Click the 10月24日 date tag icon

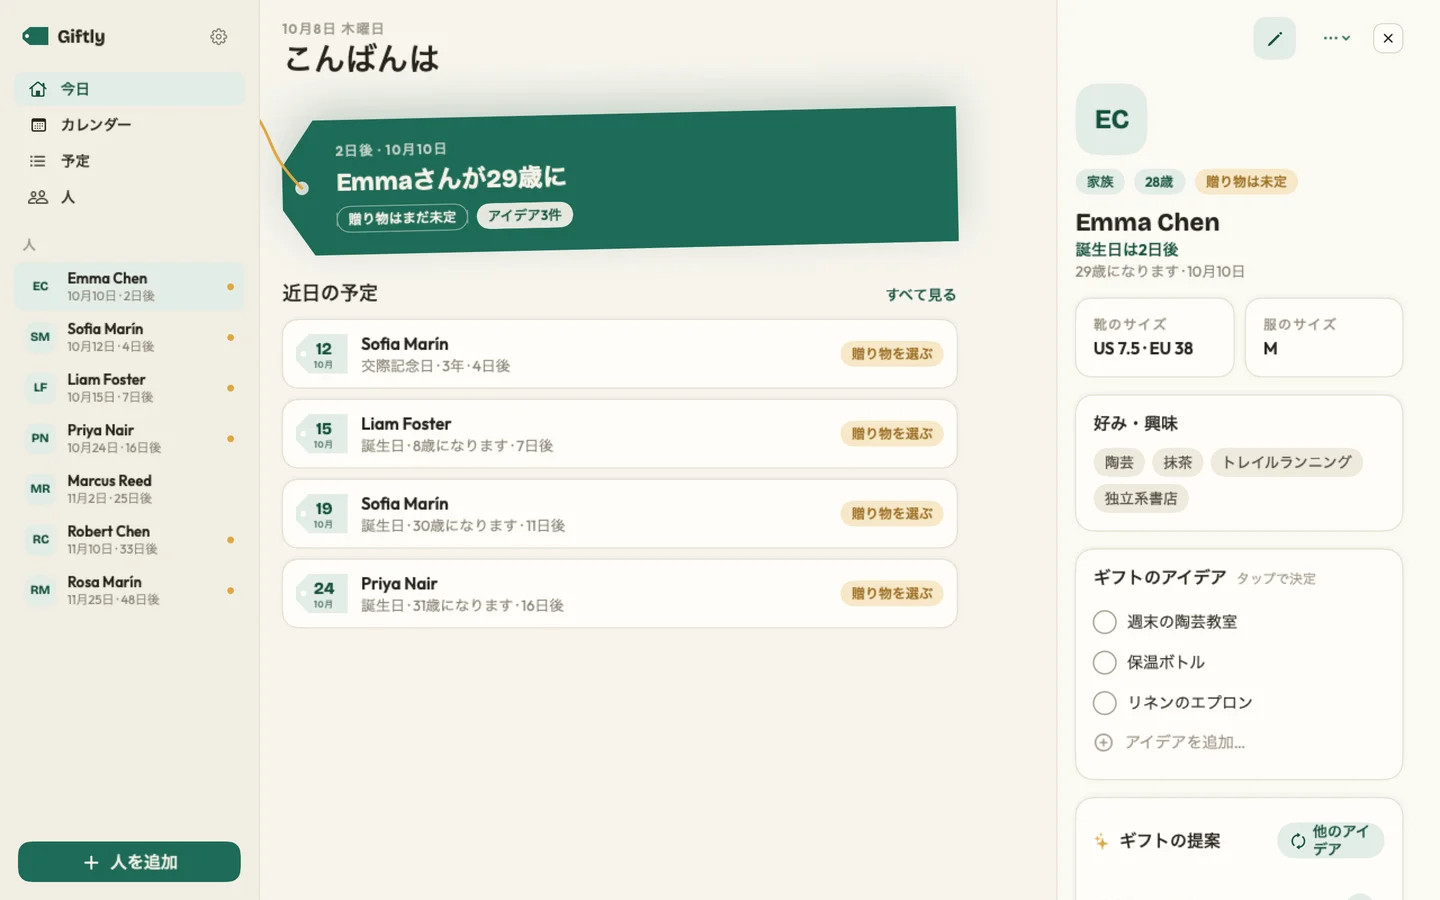322,594
